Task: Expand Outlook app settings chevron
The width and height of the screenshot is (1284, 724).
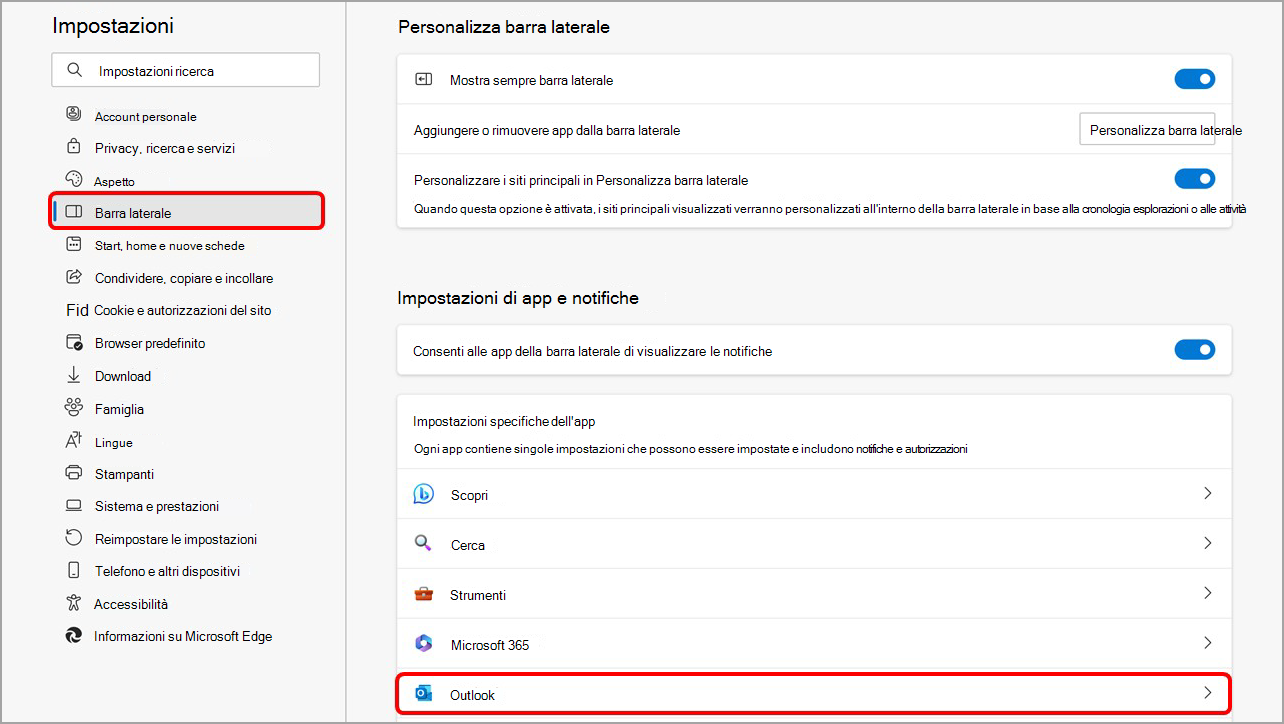Action: click(x=1208, y=692)
